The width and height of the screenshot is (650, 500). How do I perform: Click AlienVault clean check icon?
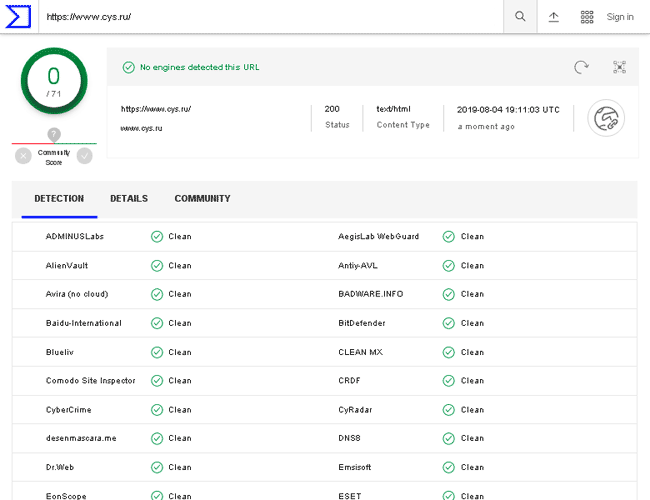click(x=157, y=266)
